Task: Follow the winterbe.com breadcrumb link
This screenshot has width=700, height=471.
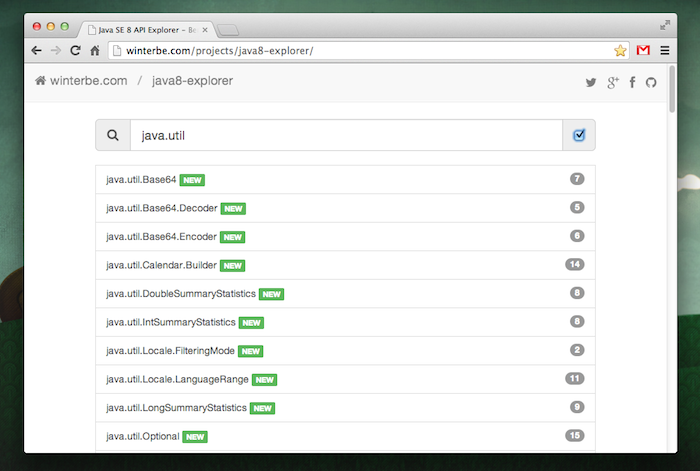Action: 88,81
